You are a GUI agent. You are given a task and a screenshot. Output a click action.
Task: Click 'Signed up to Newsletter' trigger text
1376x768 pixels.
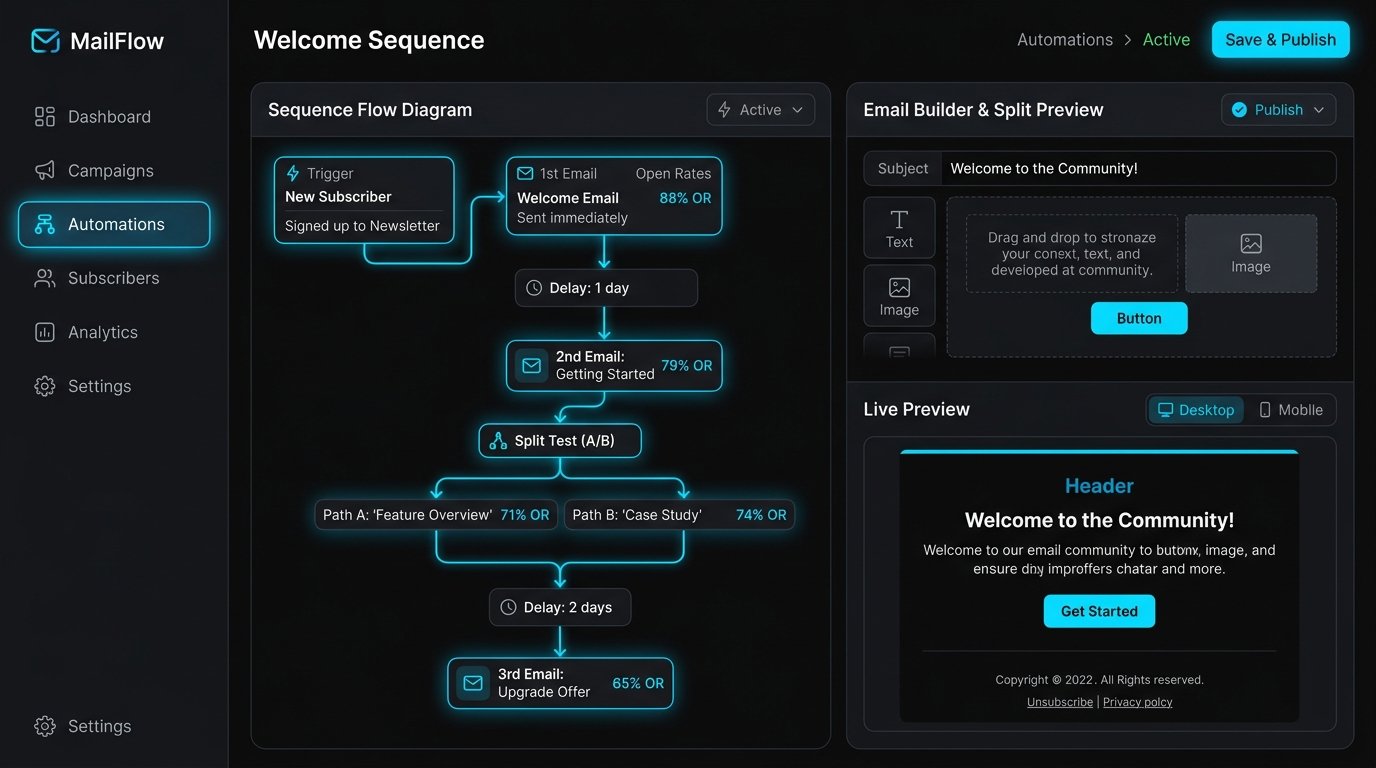point(362,226)
